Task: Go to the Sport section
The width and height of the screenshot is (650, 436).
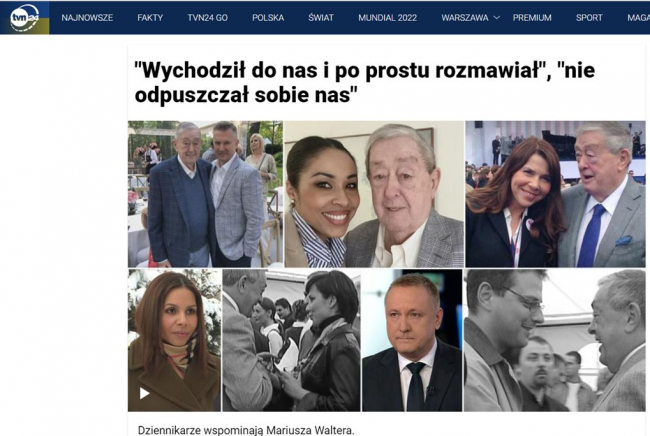Action: click(x=589, y=18)
